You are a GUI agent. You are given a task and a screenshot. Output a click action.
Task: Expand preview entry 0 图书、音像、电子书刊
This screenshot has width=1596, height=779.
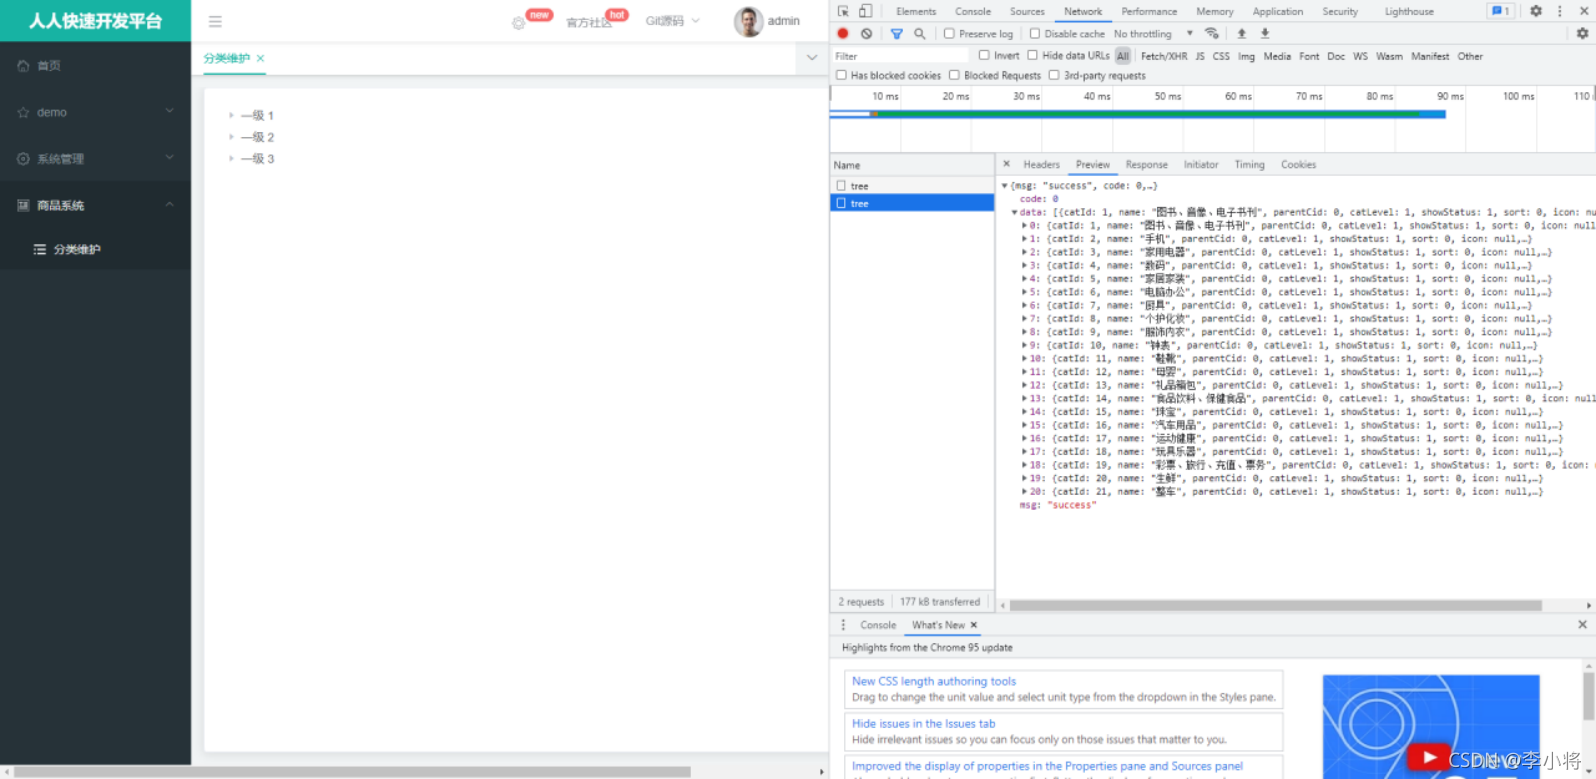tap(1024, 226)
